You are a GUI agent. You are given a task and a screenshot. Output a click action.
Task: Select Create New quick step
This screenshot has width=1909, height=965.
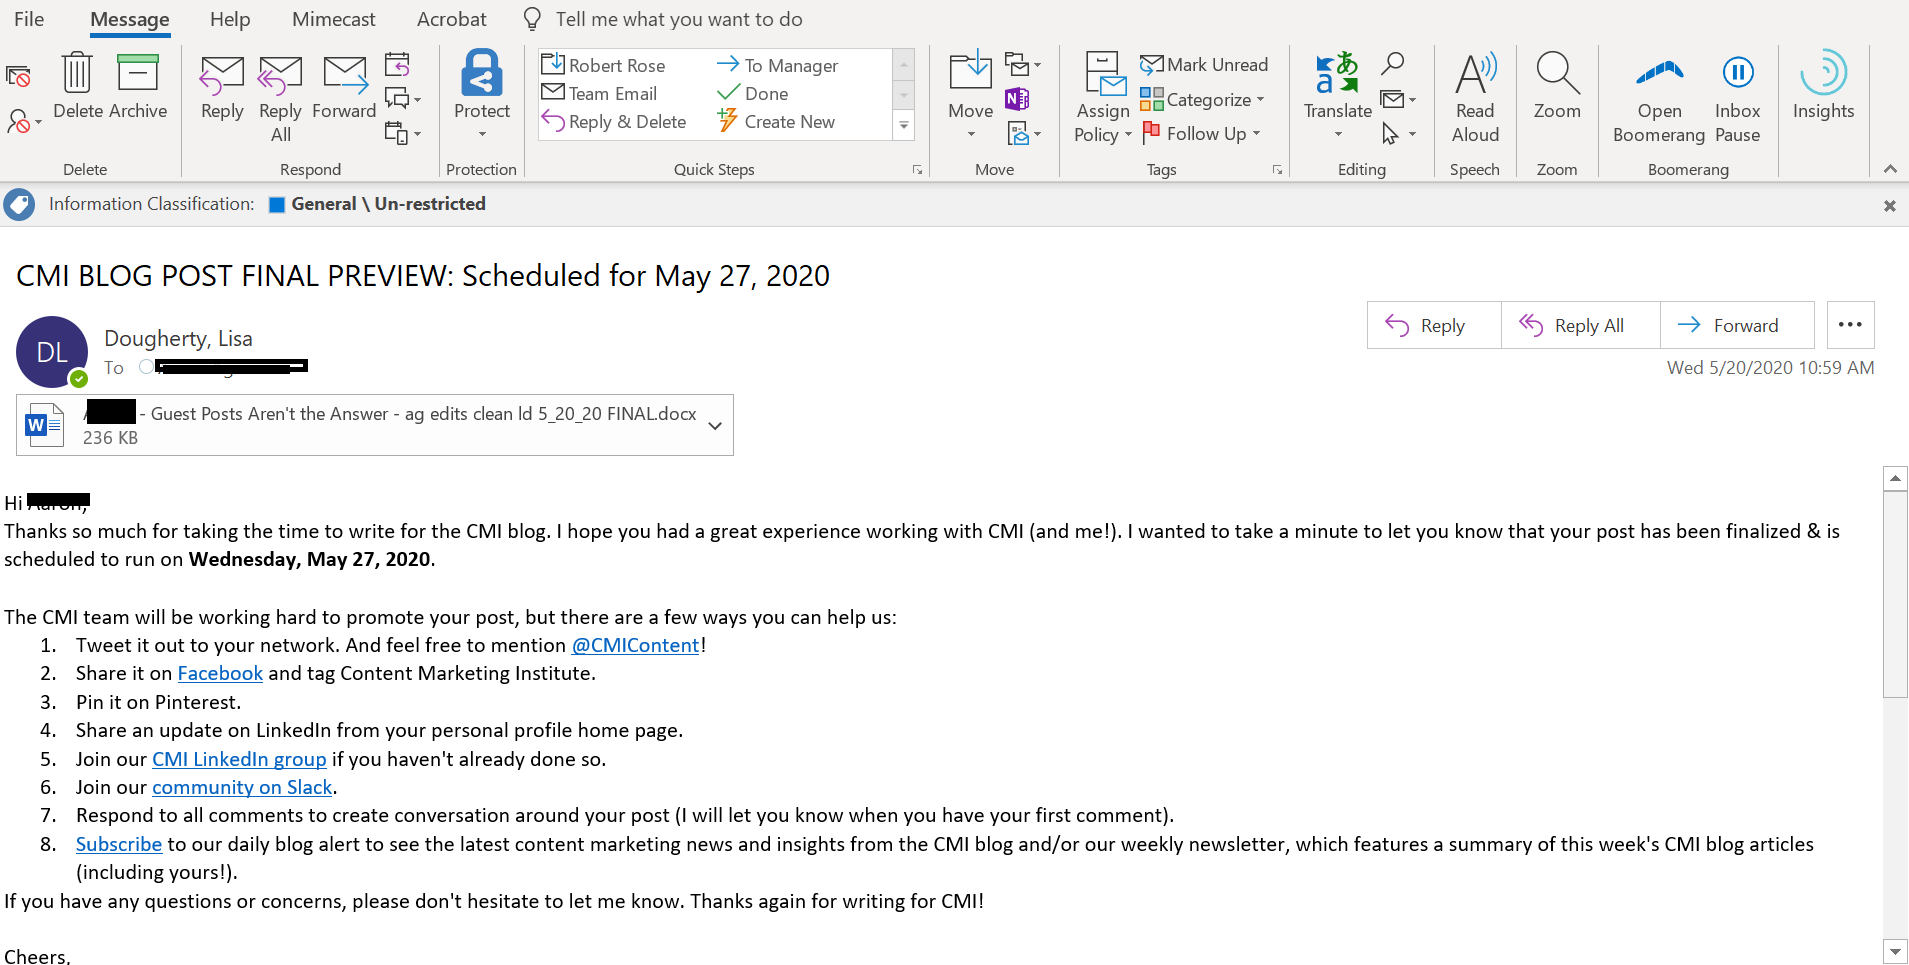coord(776,121)
